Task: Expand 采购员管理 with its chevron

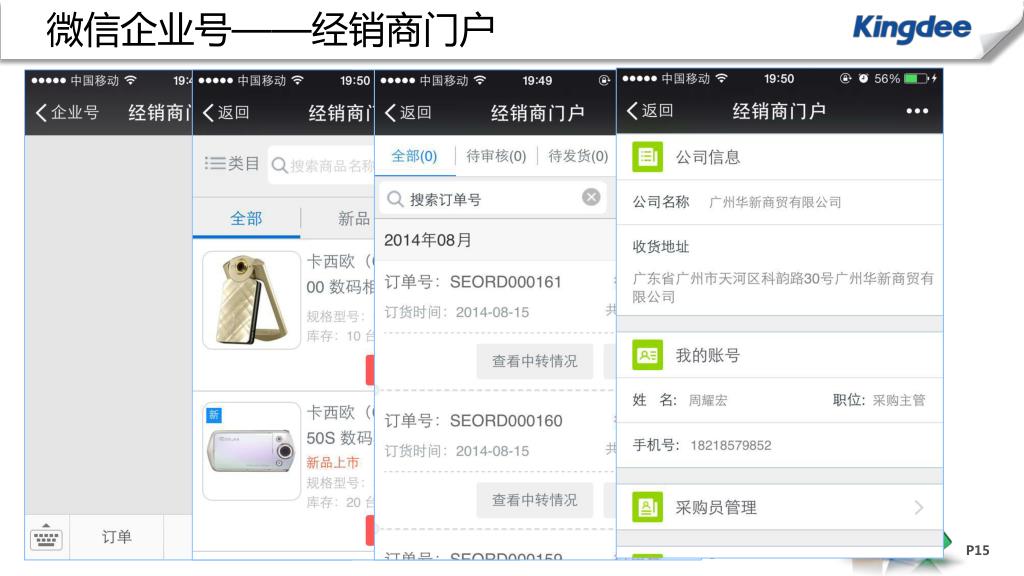Action: pyautogui.click(x=919, y=507)
